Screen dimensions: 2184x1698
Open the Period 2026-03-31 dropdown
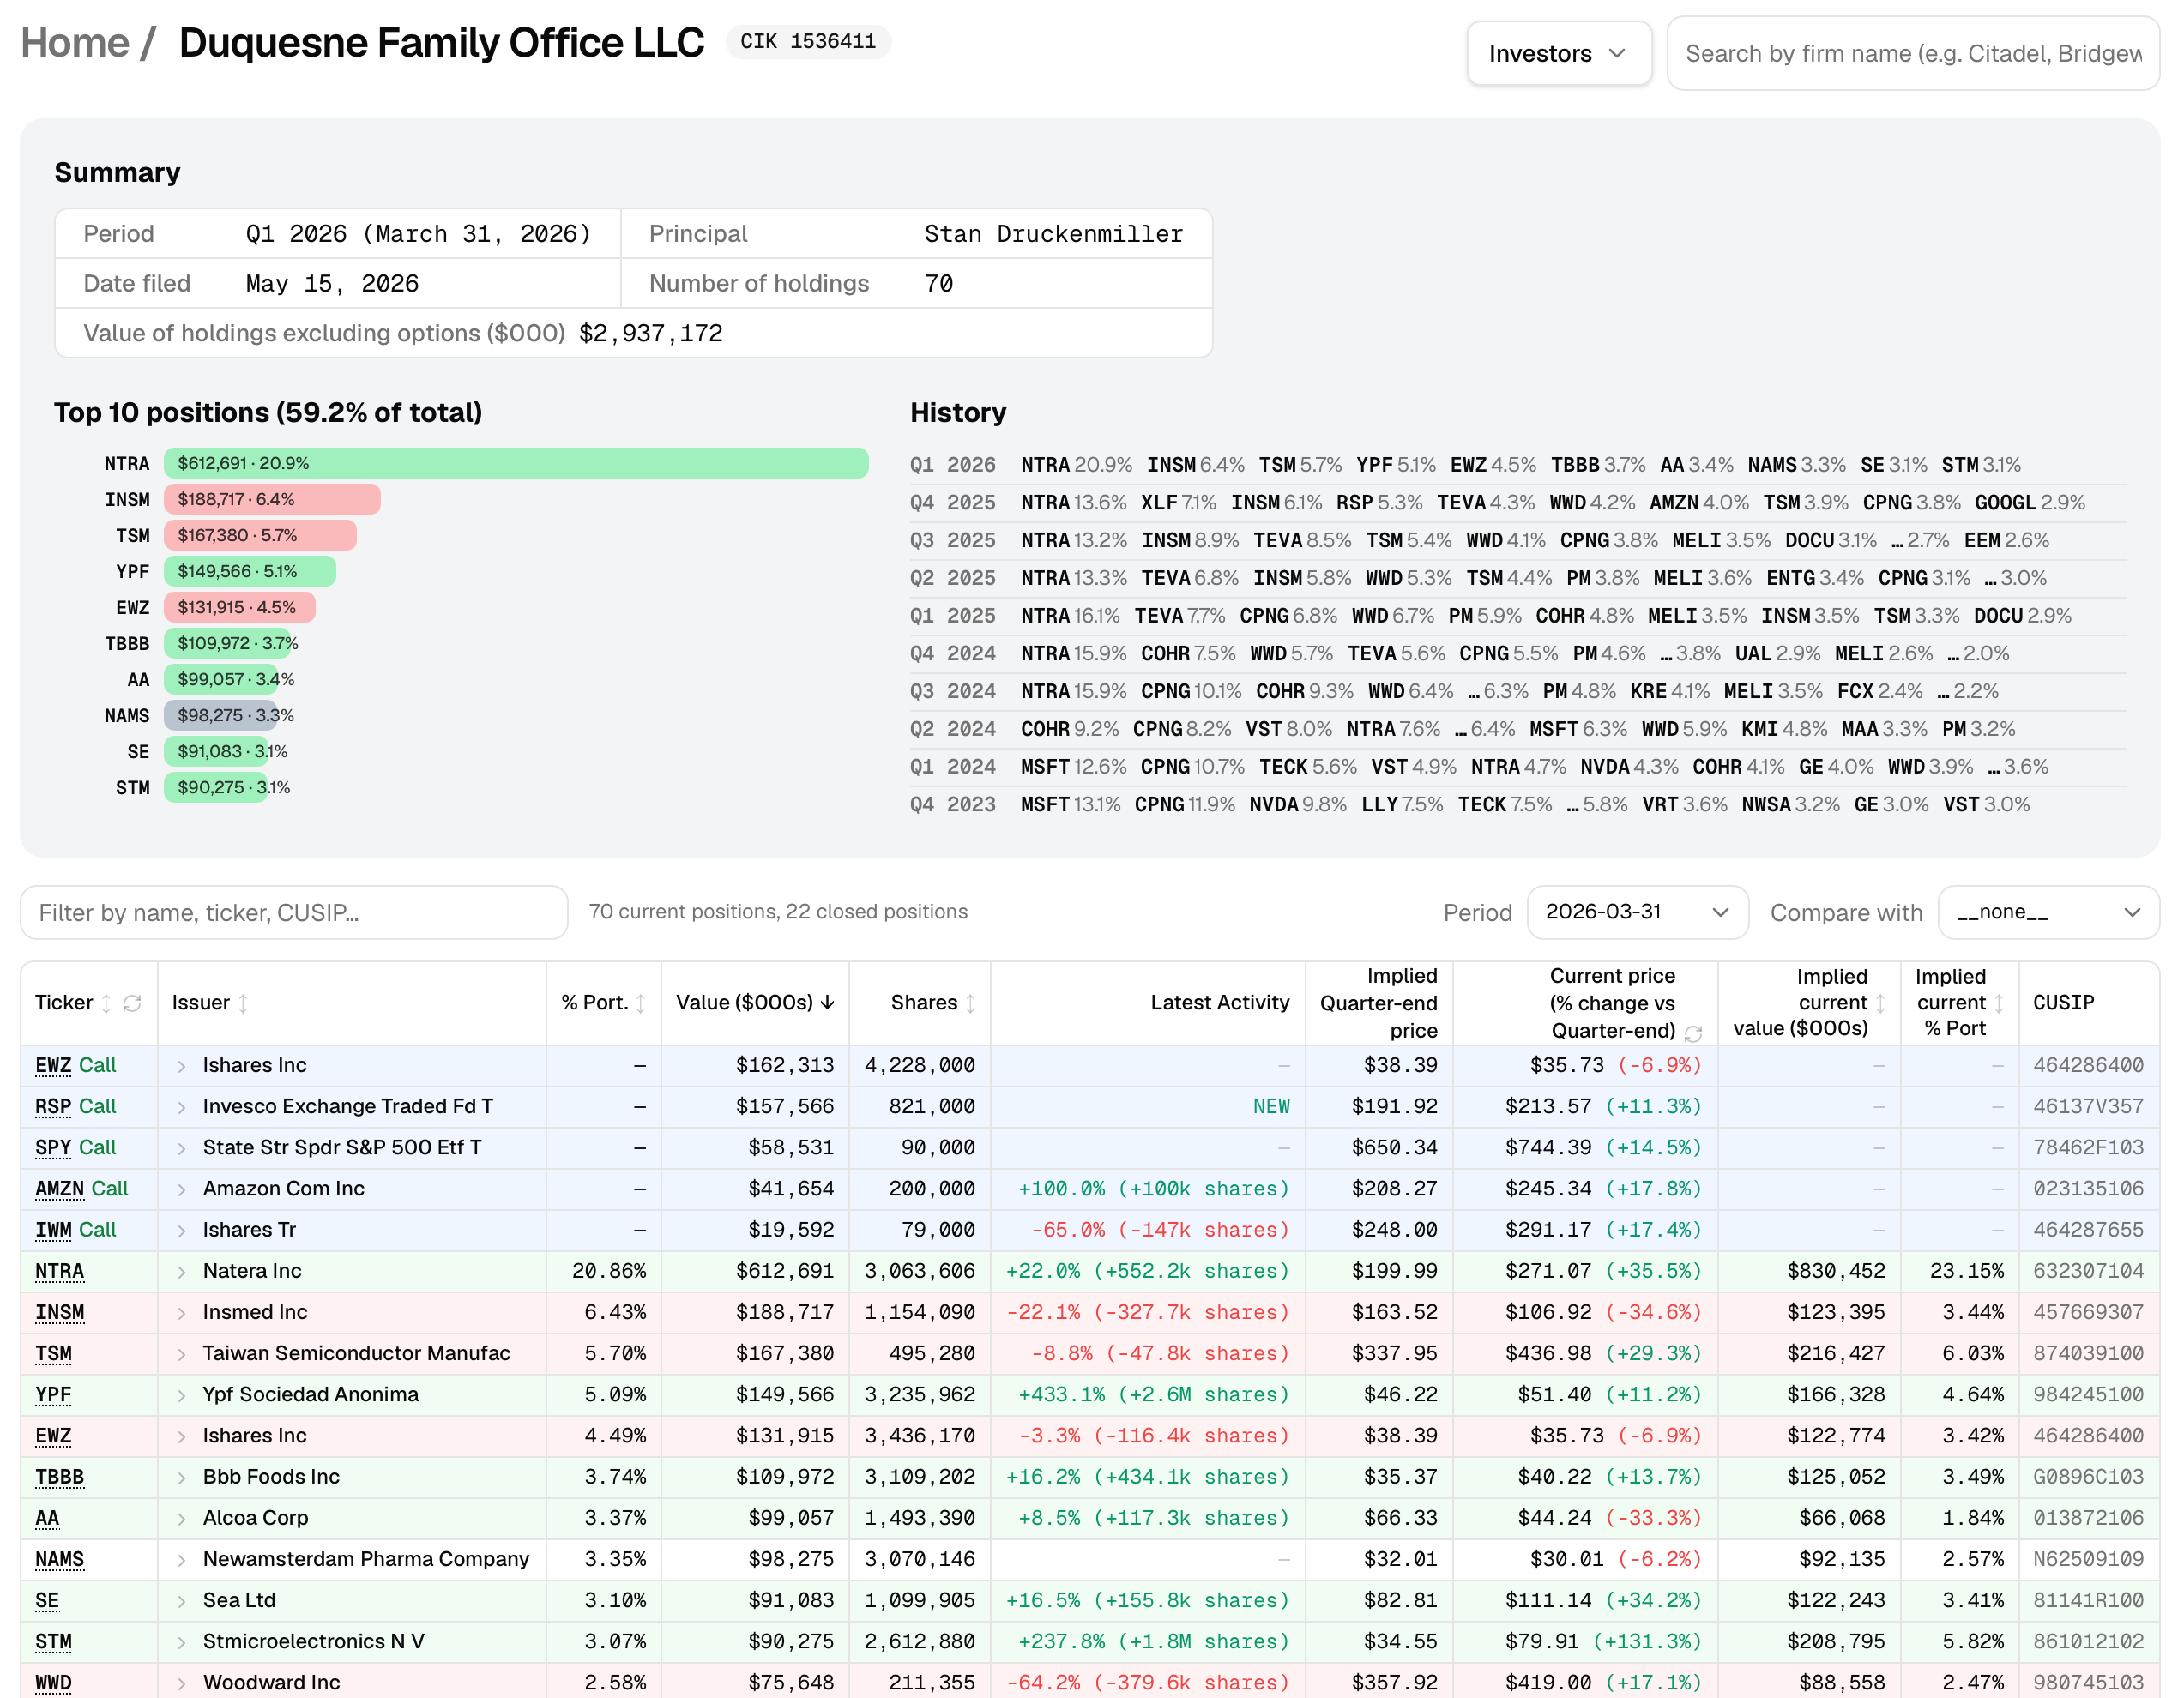click(1637, 912)
